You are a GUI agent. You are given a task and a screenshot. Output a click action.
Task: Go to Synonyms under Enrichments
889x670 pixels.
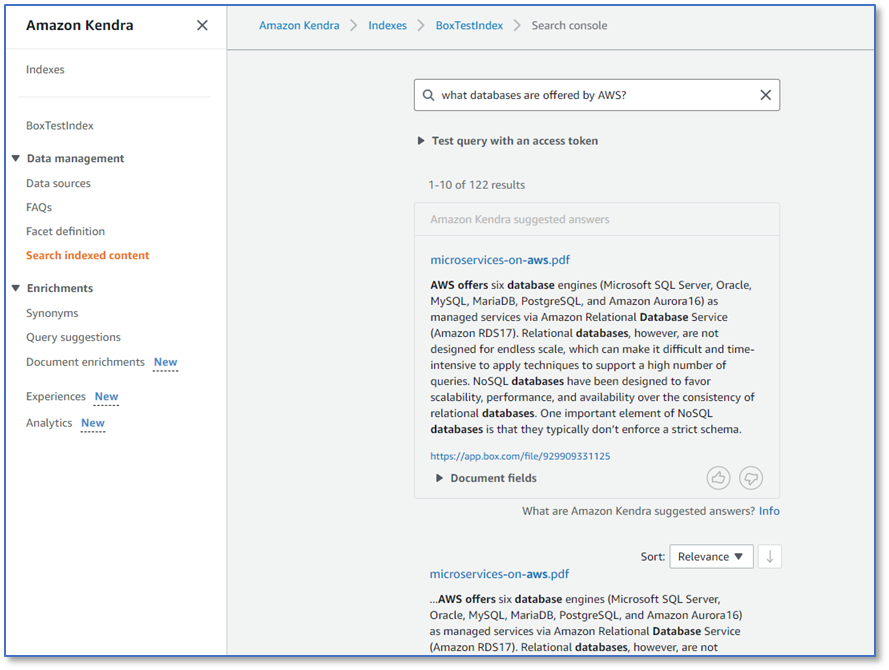(x=52, y=313)
